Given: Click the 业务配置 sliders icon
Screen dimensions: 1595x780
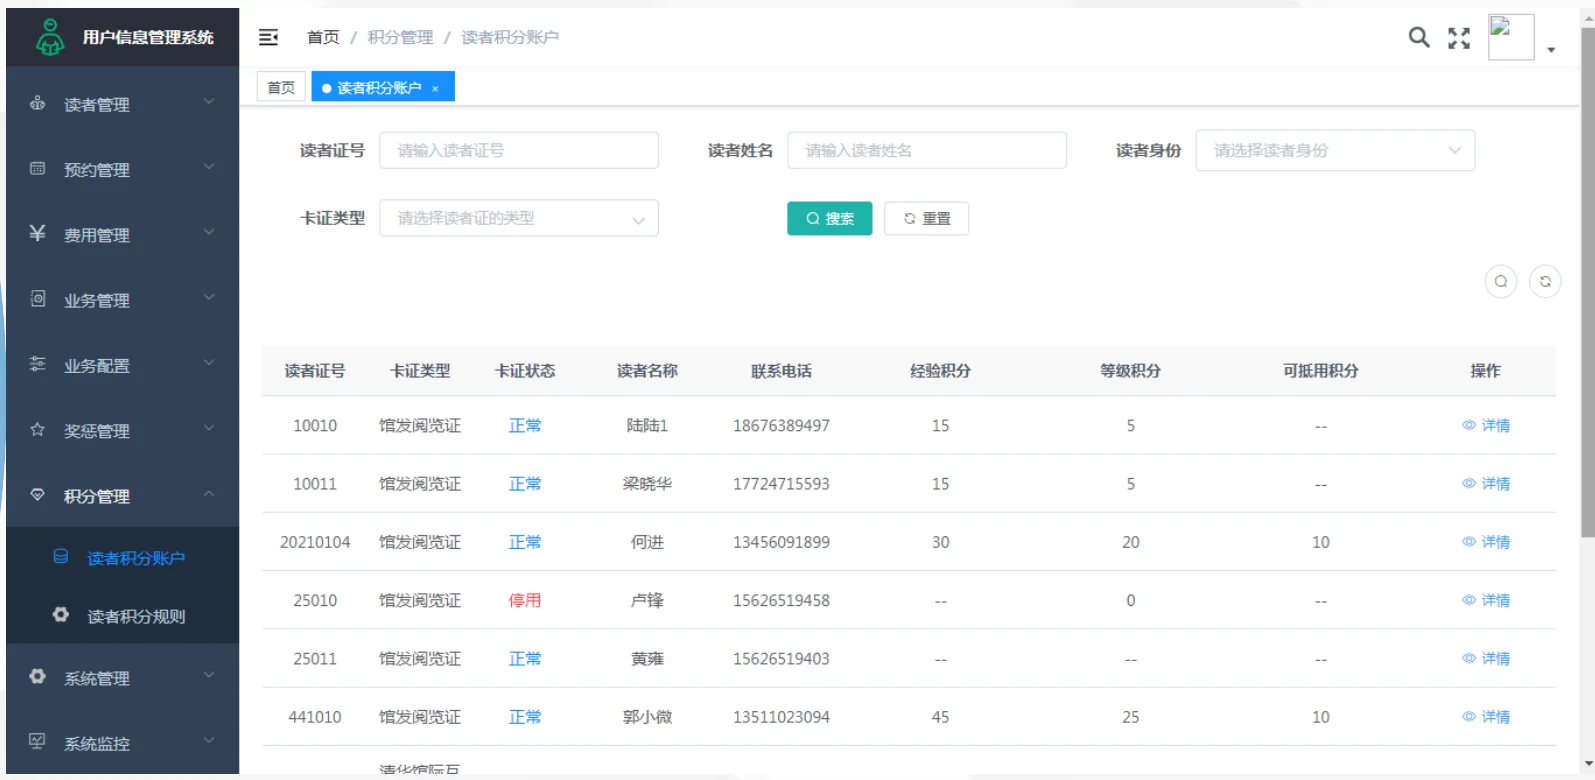Looking at the screenshot, I should tap(38, 364).
